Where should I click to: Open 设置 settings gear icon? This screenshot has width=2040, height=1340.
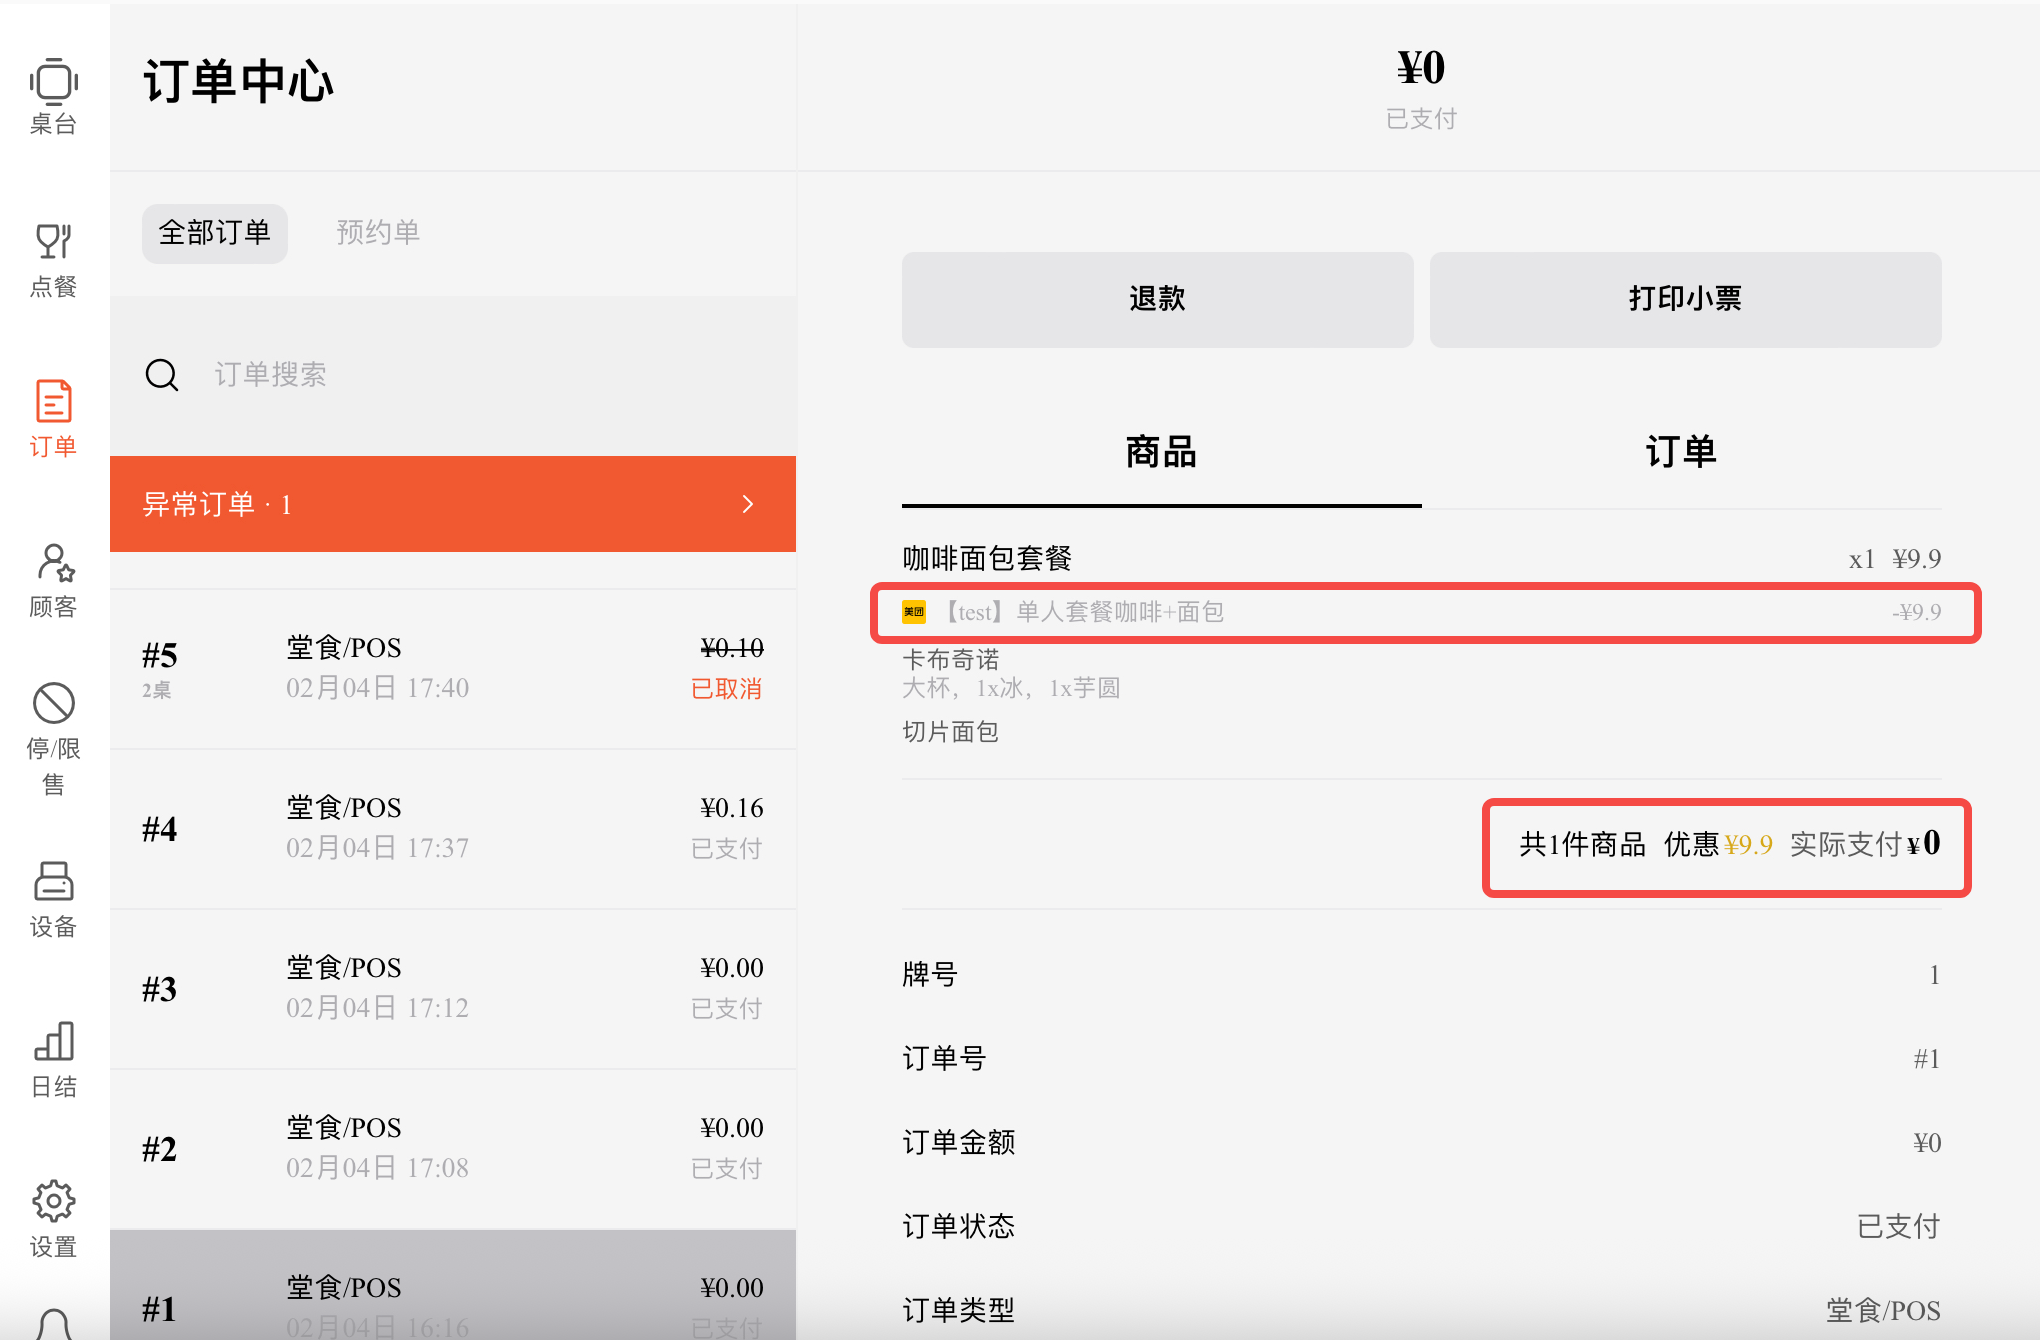tap(54, 1203)
